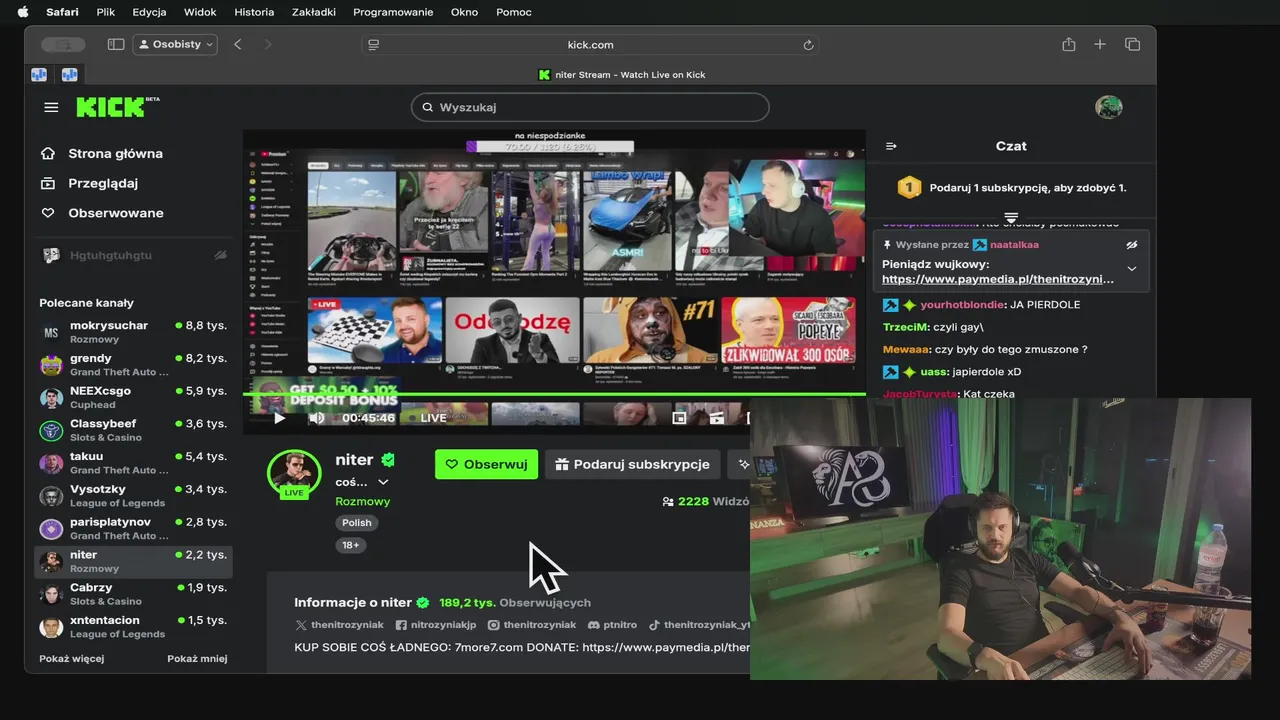1280x720 pixels.
Task: Expand the stream title chevron
Action: (382, 482)
